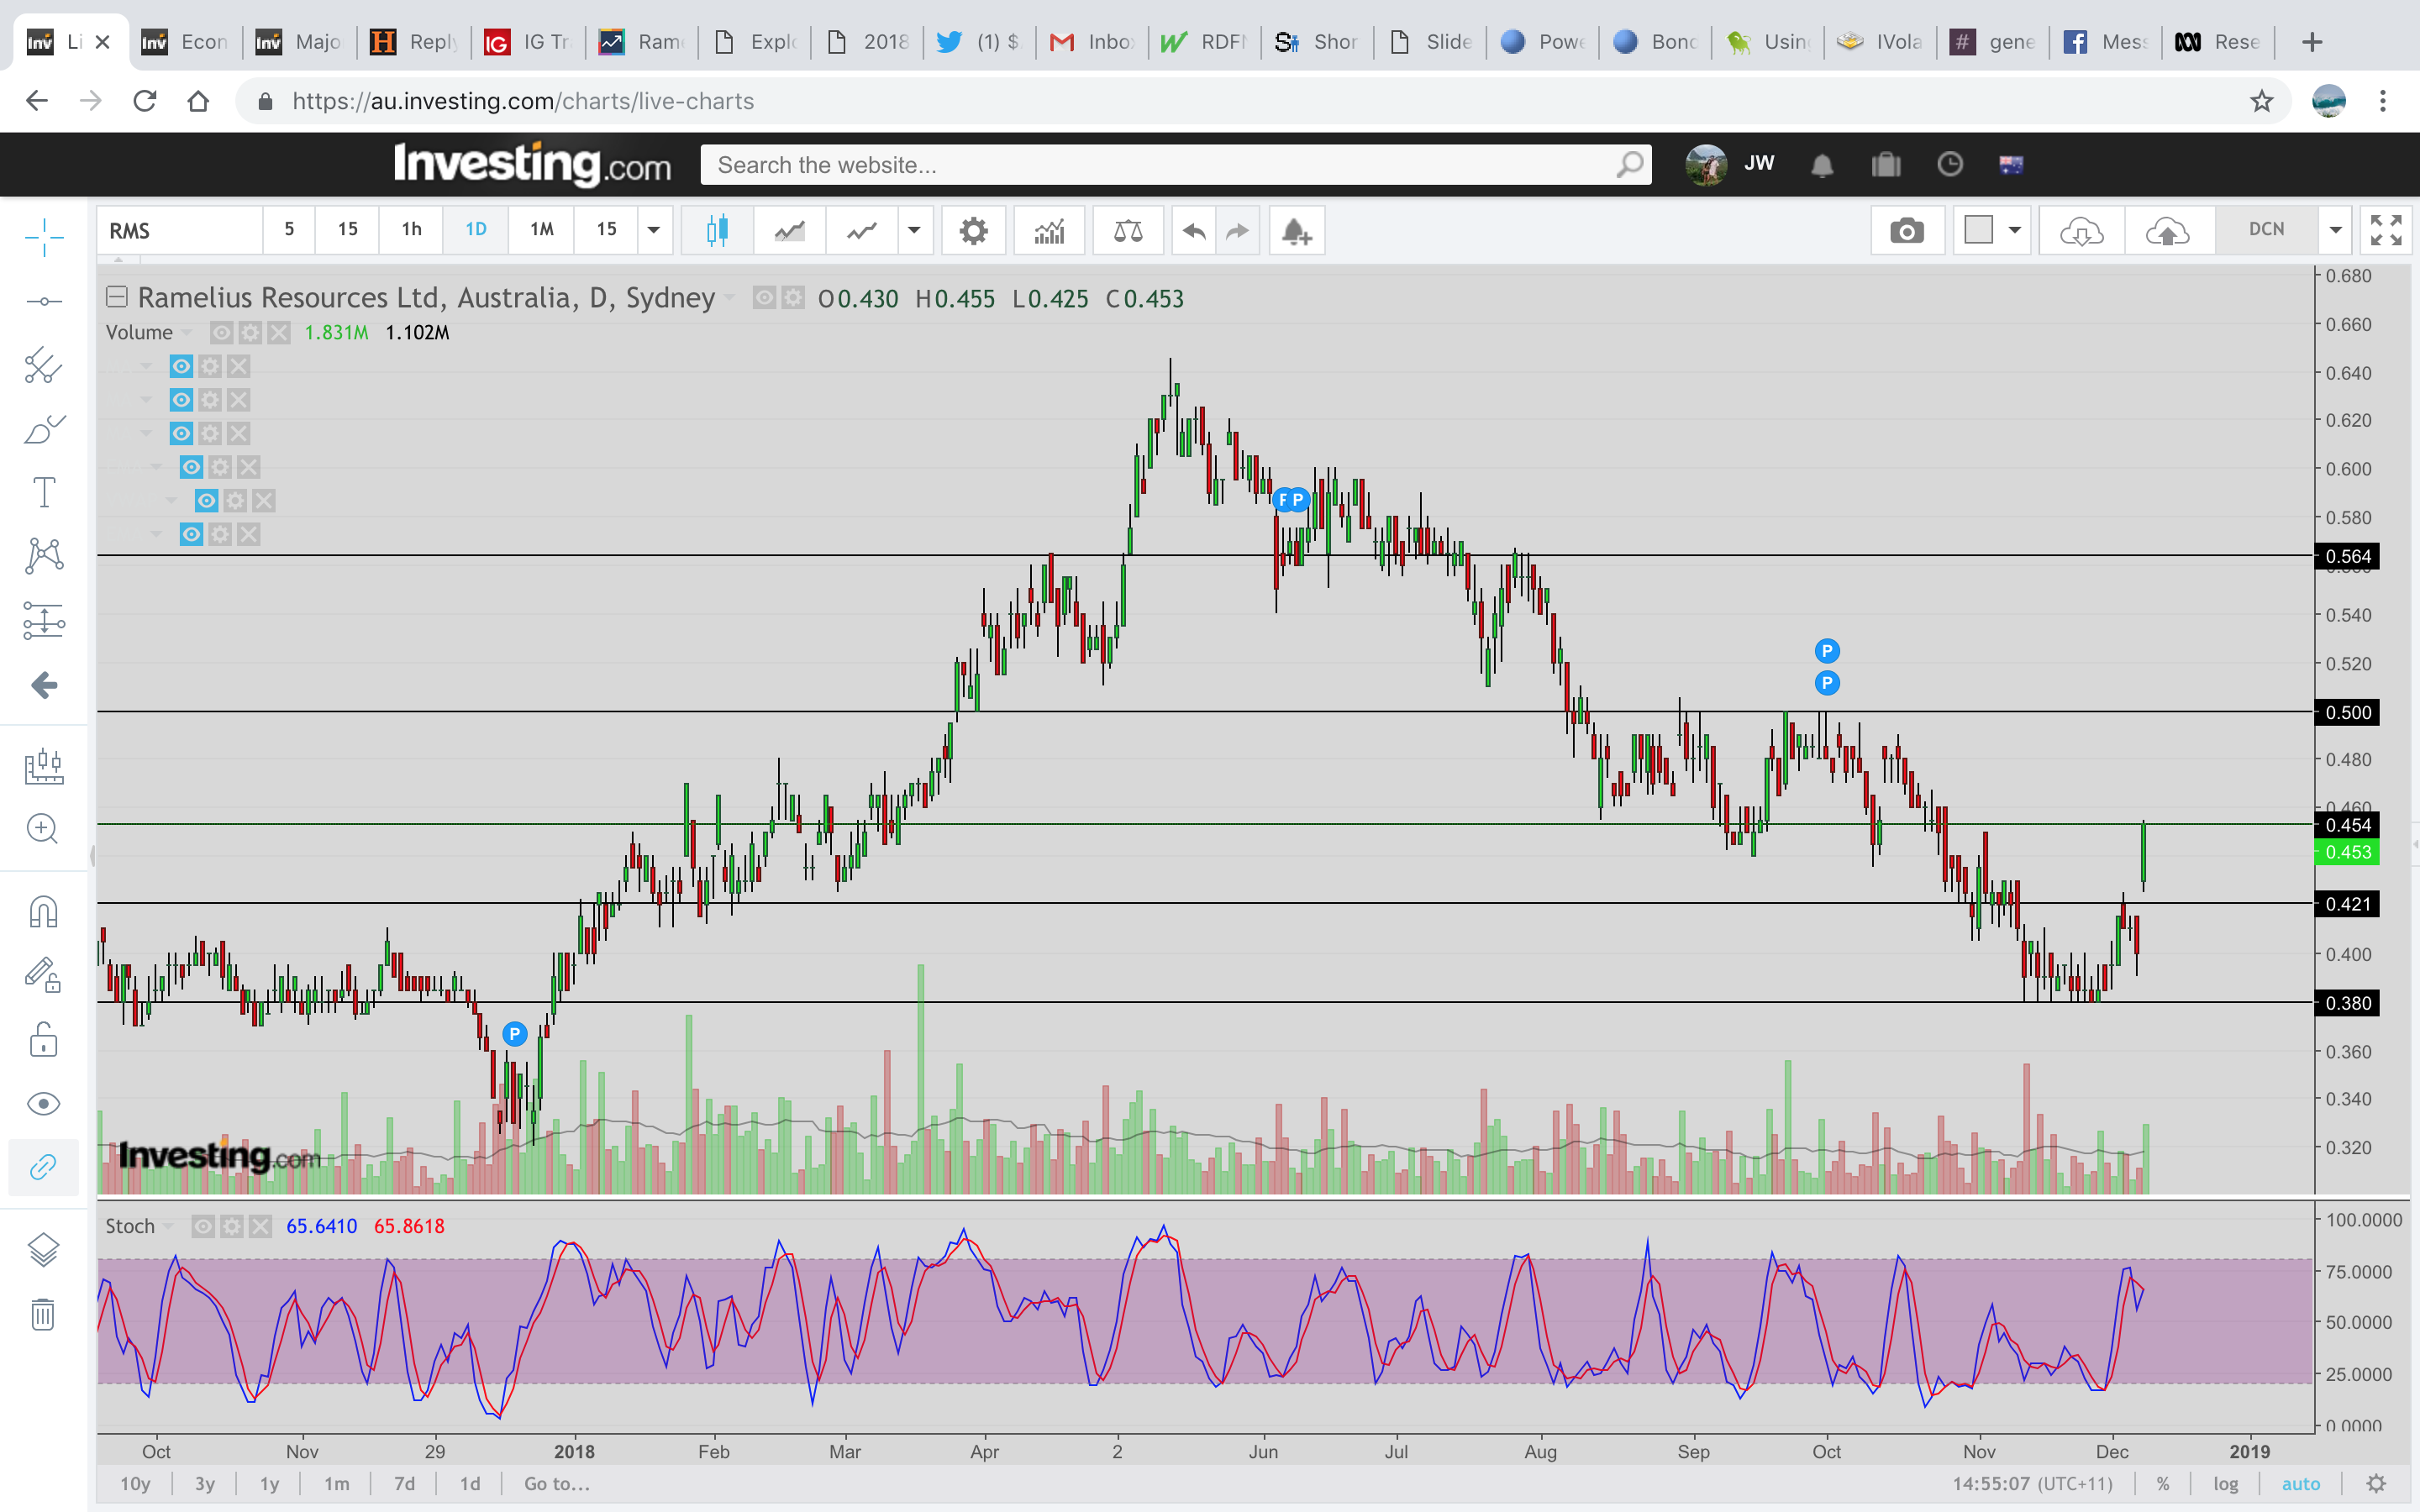The image size is (2420, 1512).
Task: Undo the last chart action
Action: (x=1194, y=231)
